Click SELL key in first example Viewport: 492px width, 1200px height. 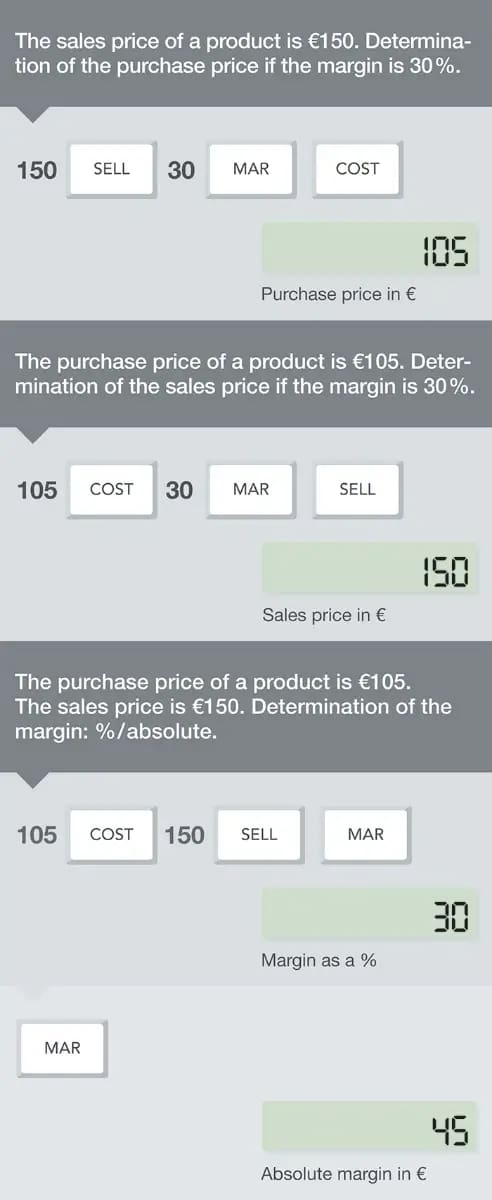[111, 169]
